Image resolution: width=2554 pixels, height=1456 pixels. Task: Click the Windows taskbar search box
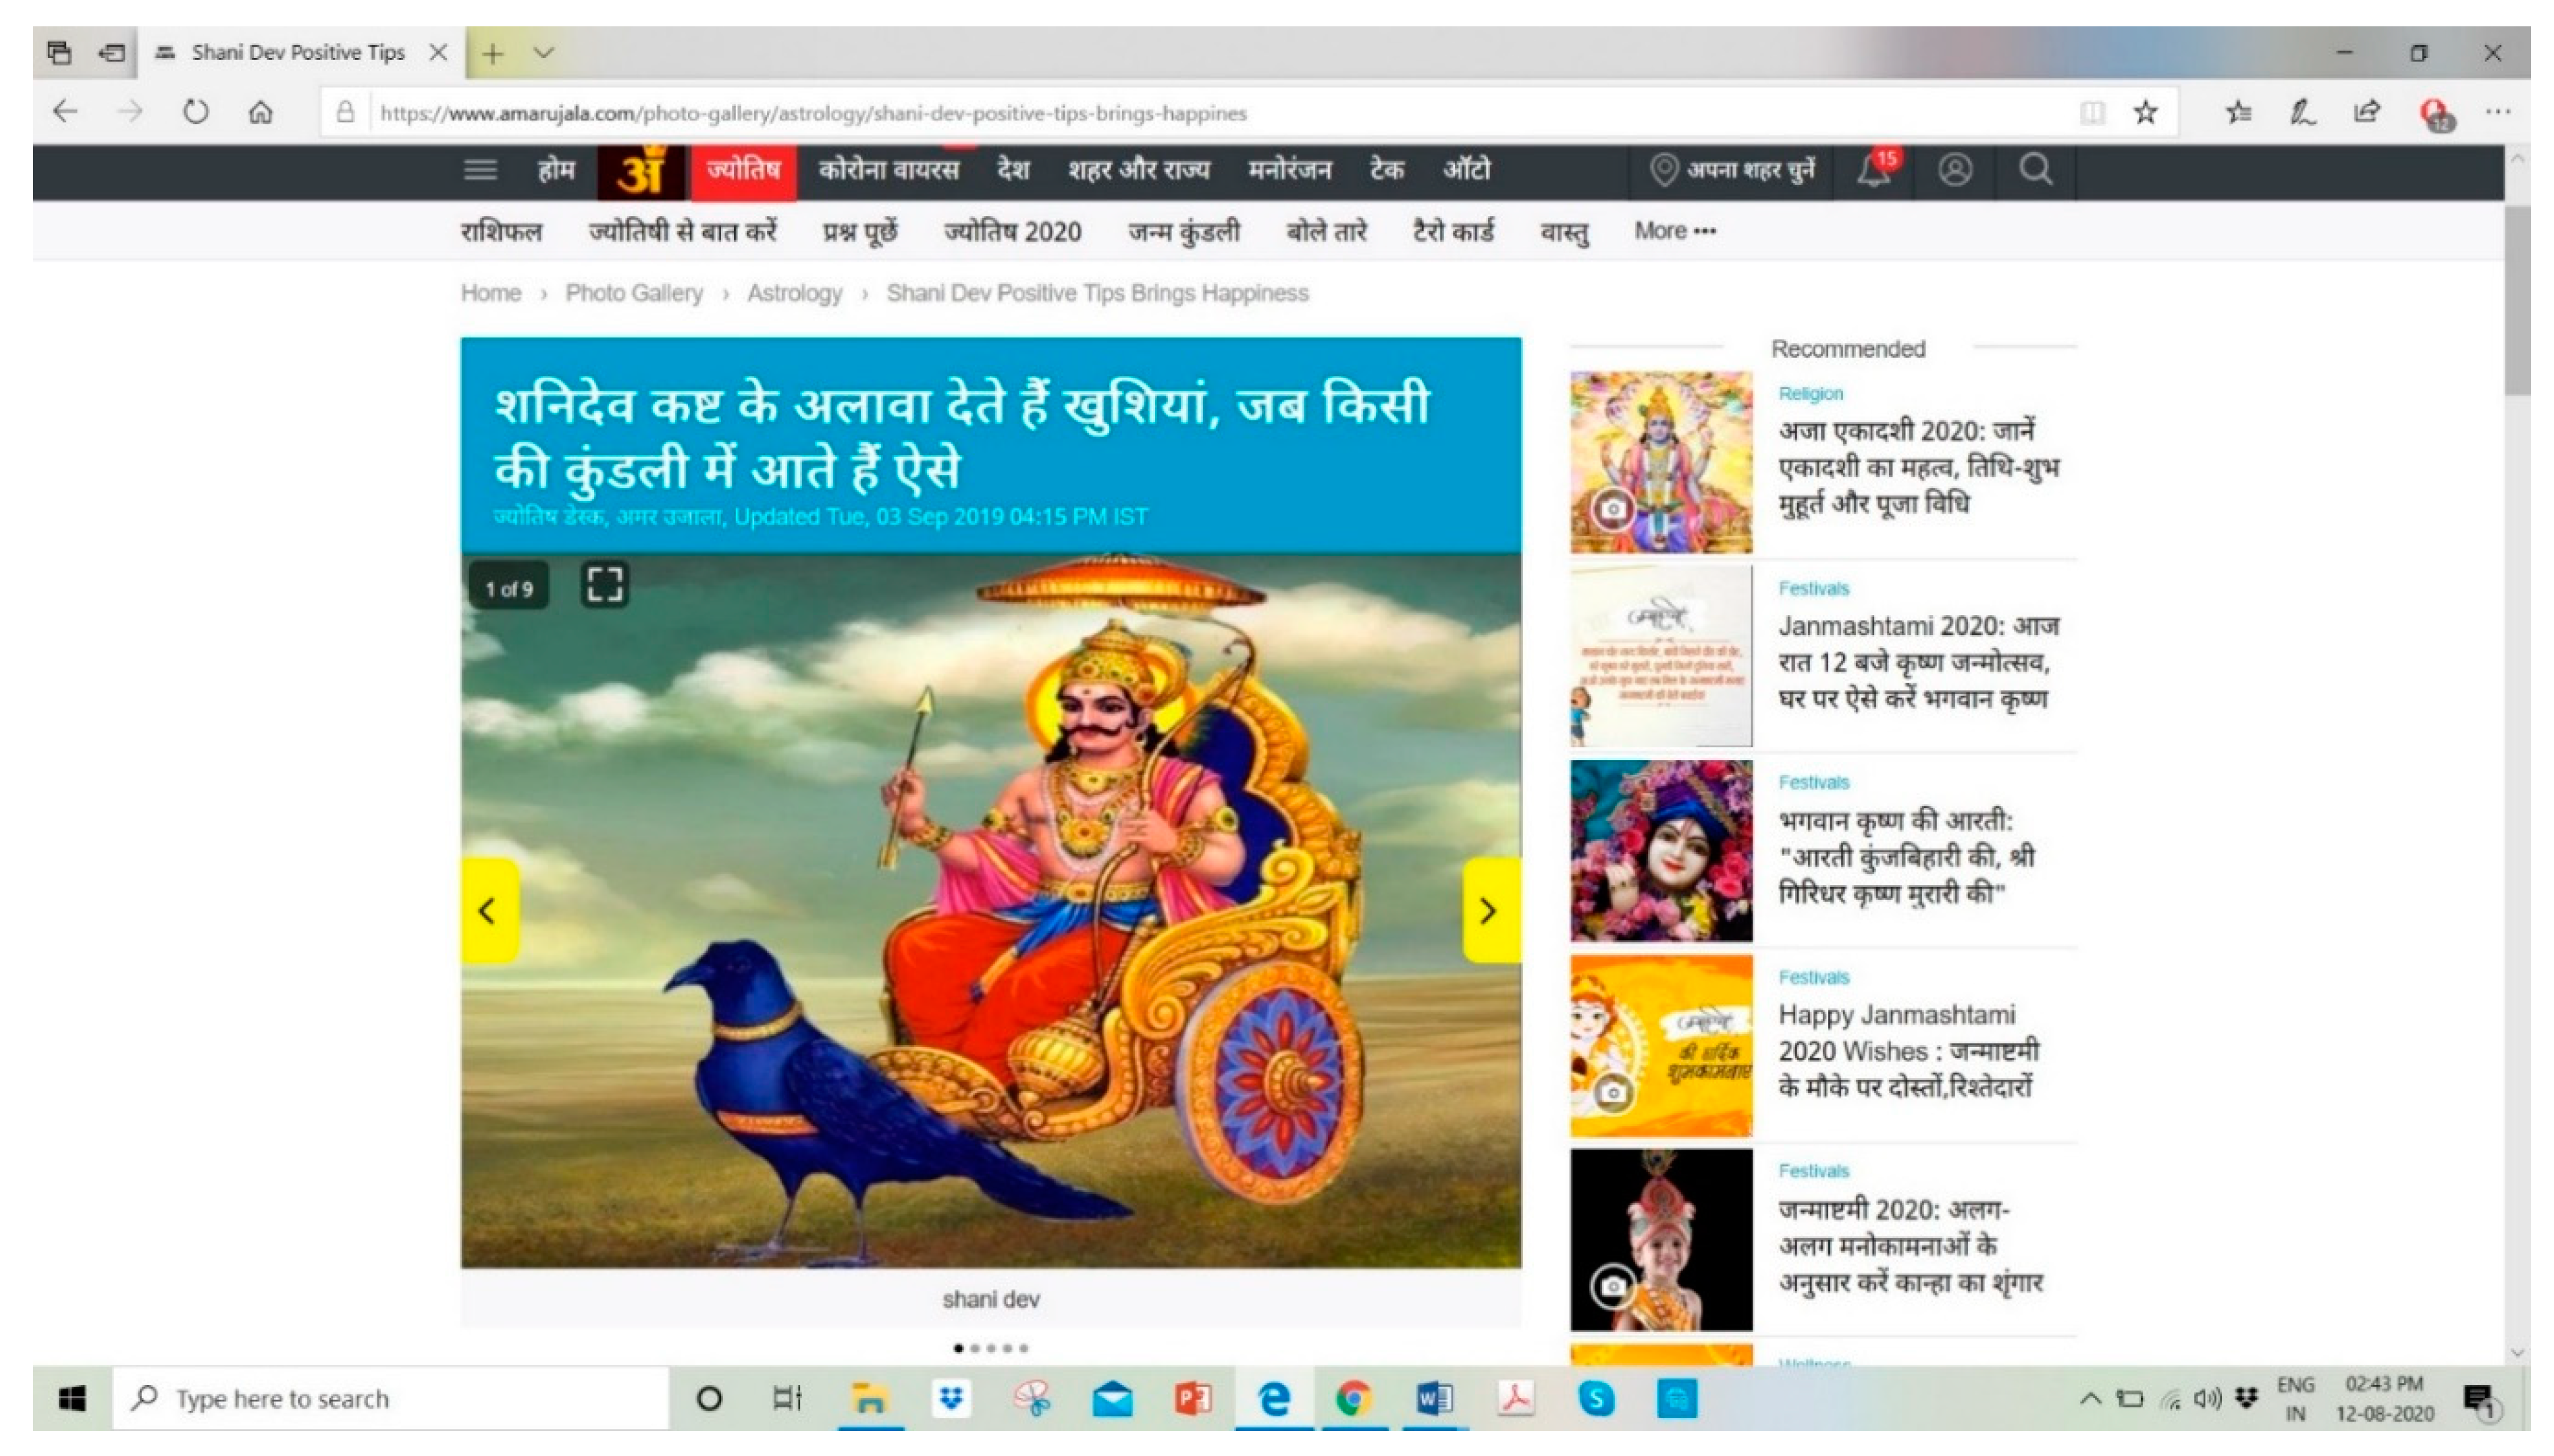coord(390,1398)
